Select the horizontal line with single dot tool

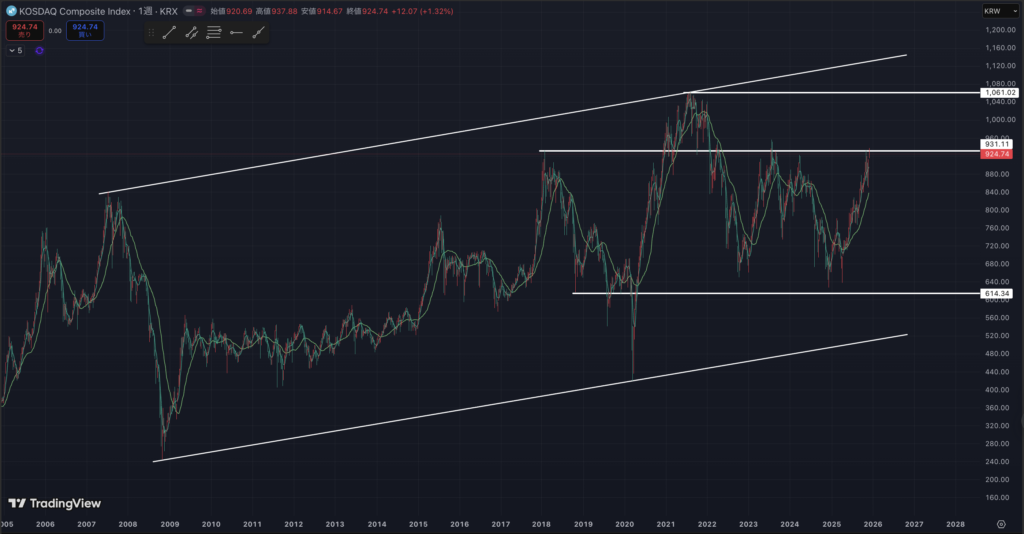pyautogui.click(x=236, y=32)
